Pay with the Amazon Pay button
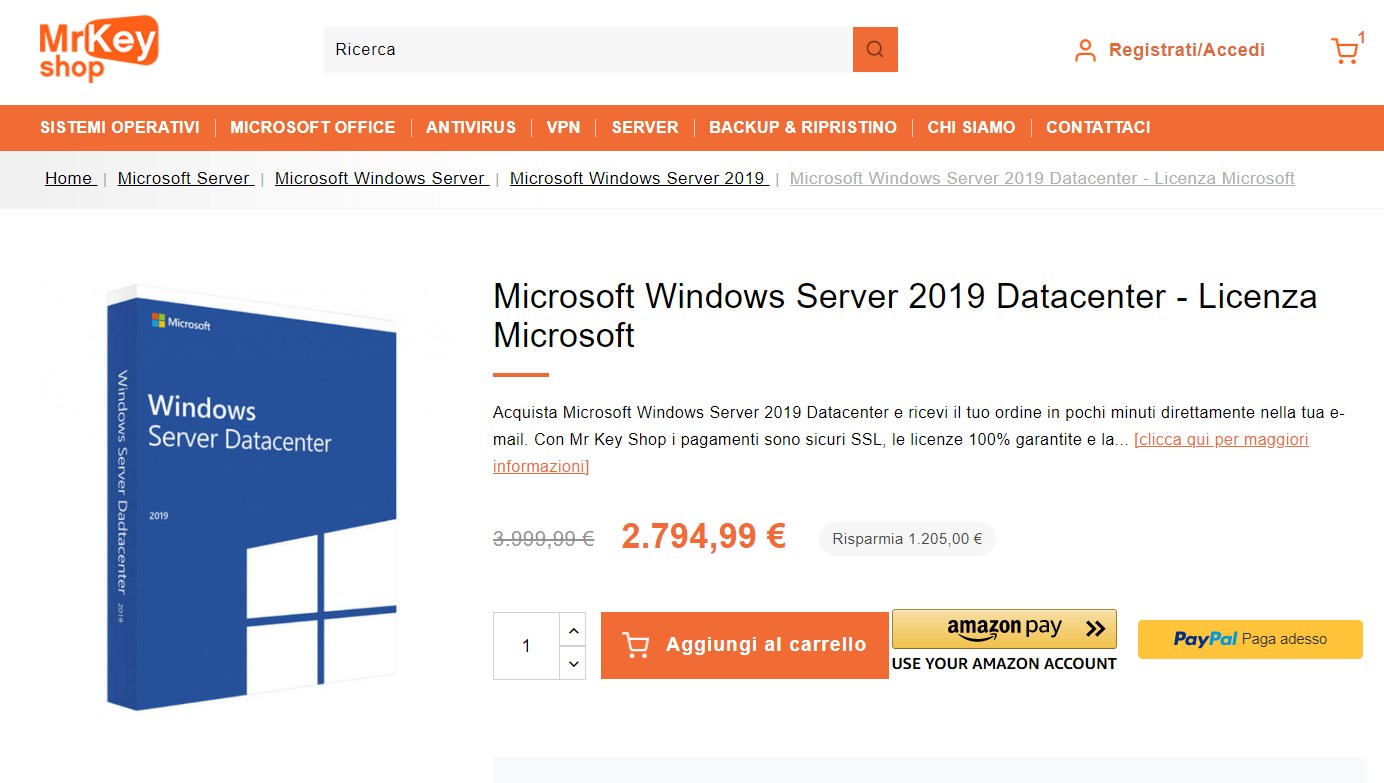Image resolution: width=1384 pixels, height=783 pixels. coord(1003,628)
